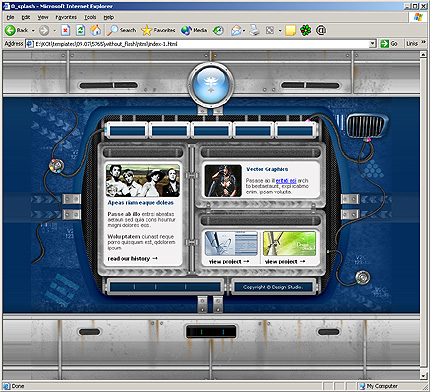
Task: Click the round colored connector knob
Action: (x=56, y=165)
